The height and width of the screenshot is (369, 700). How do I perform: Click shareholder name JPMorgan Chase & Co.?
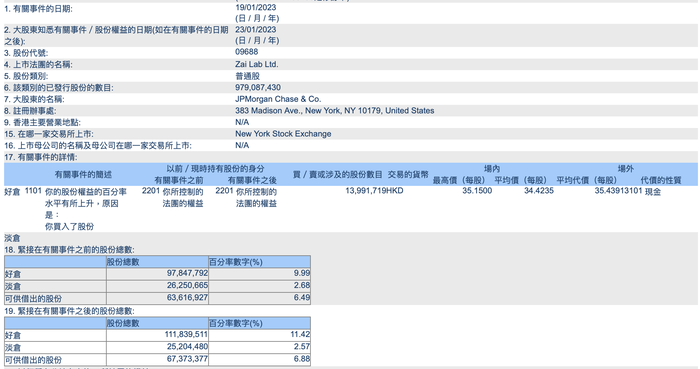(278, 99)
